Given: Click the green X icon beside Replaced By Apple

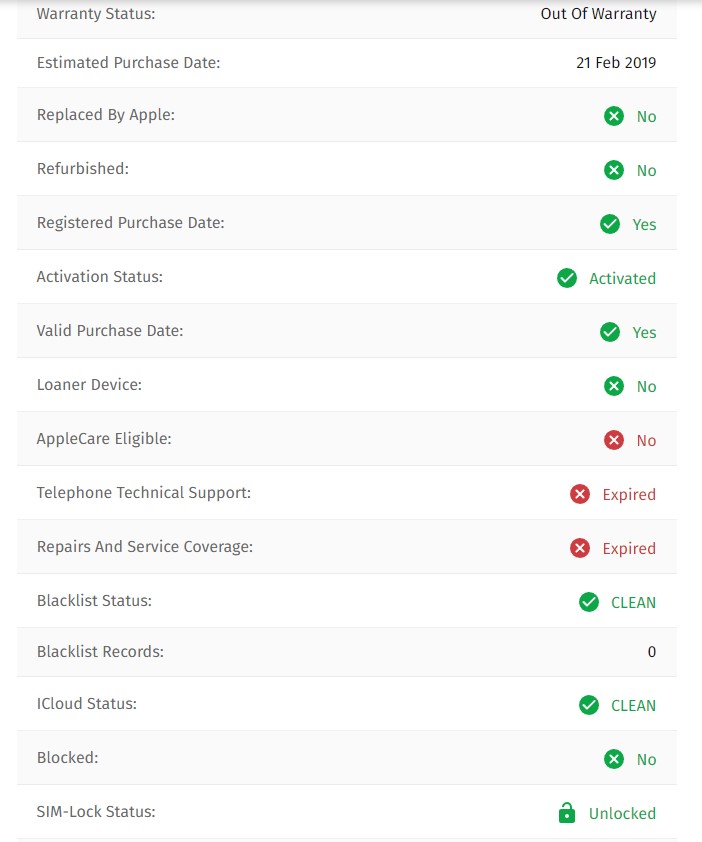Looking at the screenshot, I should click(x=613, y=116).
